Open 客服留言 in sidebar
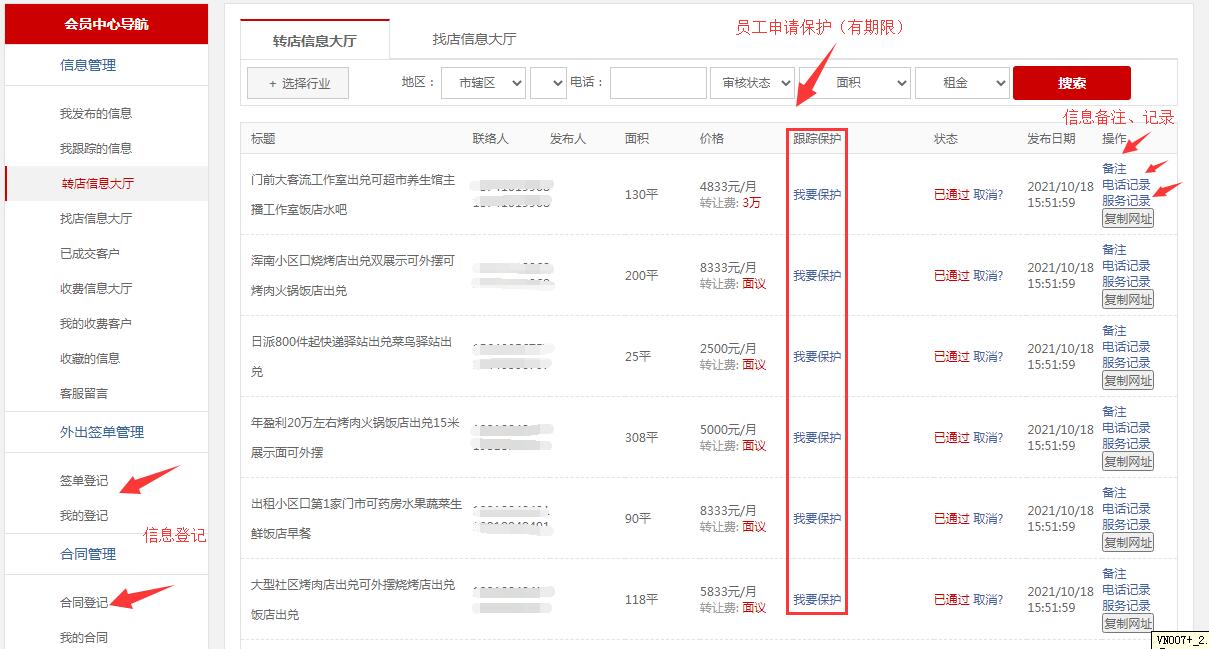The width and height of the screenshot is (1209, 649). pos(84,393)
